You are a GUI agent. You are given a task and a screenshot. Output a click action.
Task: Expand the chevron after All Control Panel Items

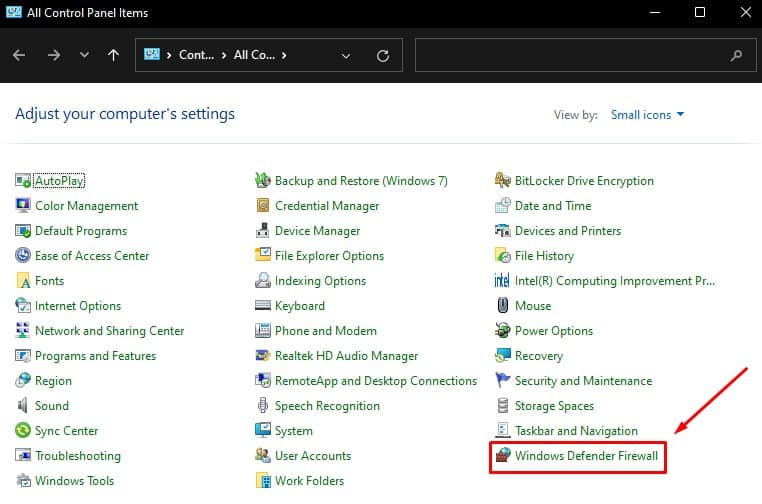(284, 55)
